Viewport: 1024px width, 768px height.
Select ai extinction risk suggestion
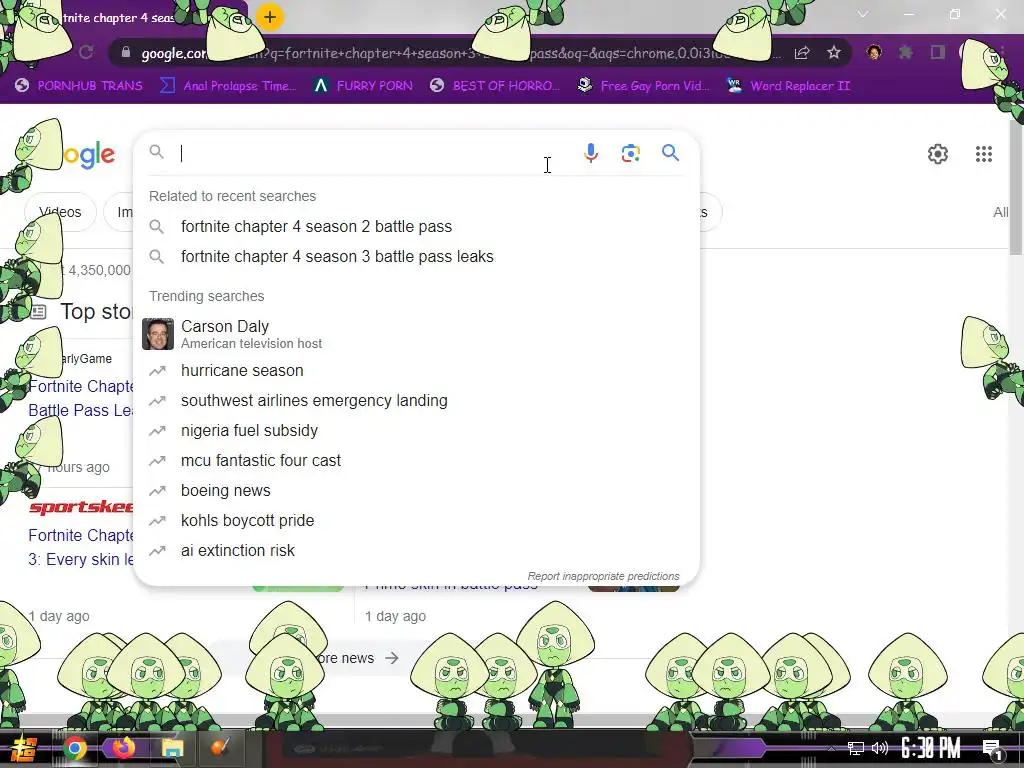point(237,551)
